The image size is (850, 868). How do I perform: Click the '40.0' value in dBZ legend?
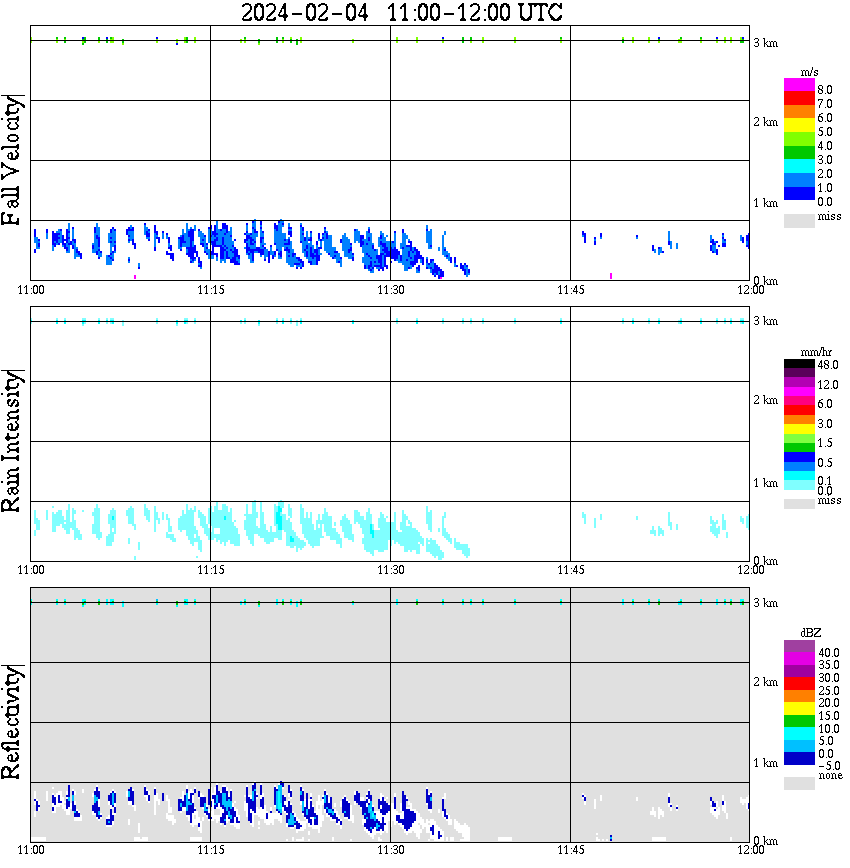pos(829,654)
